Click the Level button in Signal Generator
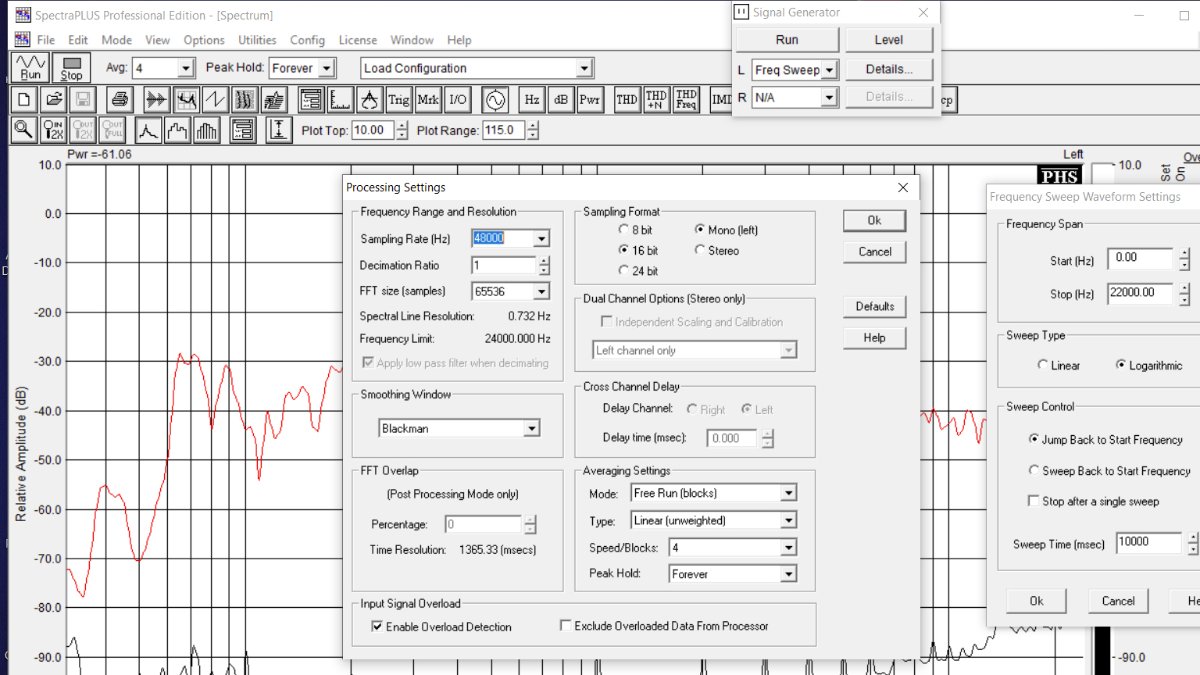1200x675 pixels. 888,40
